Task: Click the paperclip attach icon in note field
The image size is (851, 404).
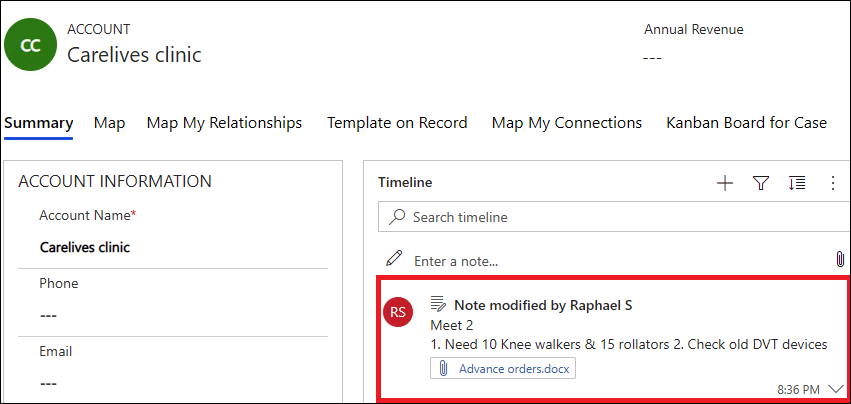Action: (839, 259)
